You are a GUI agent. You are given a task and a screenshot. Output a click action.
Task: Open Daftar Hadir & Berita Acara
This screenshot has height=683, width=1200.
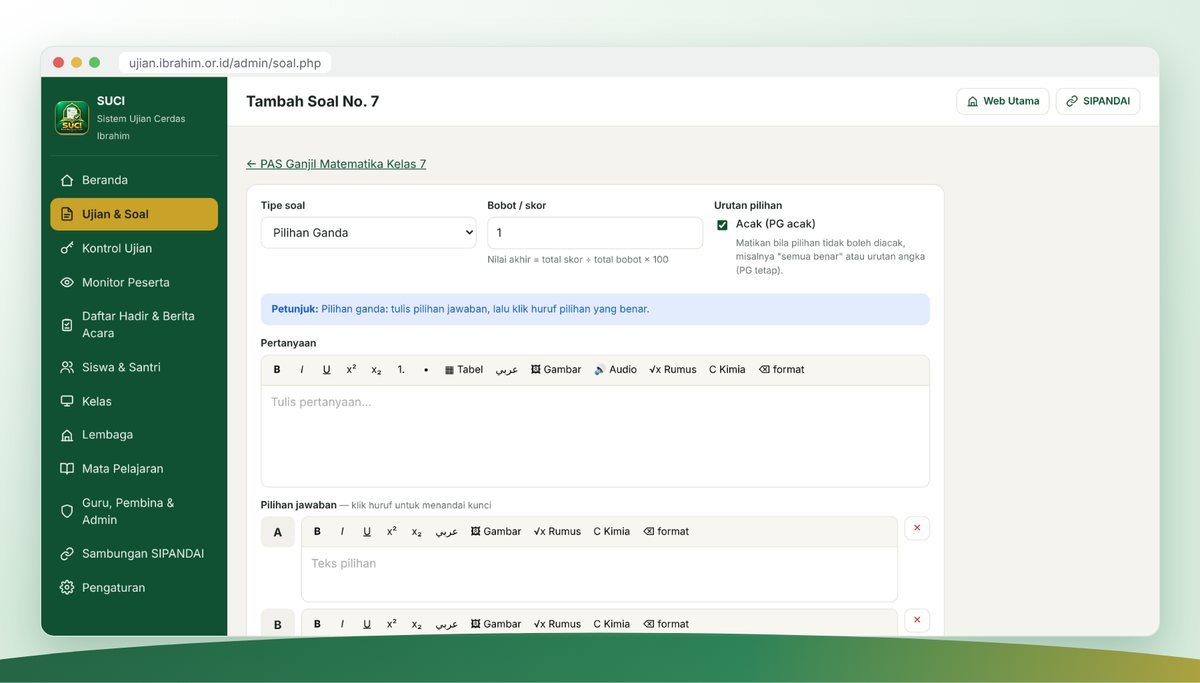pyautogui.click(x=134, y=324)
